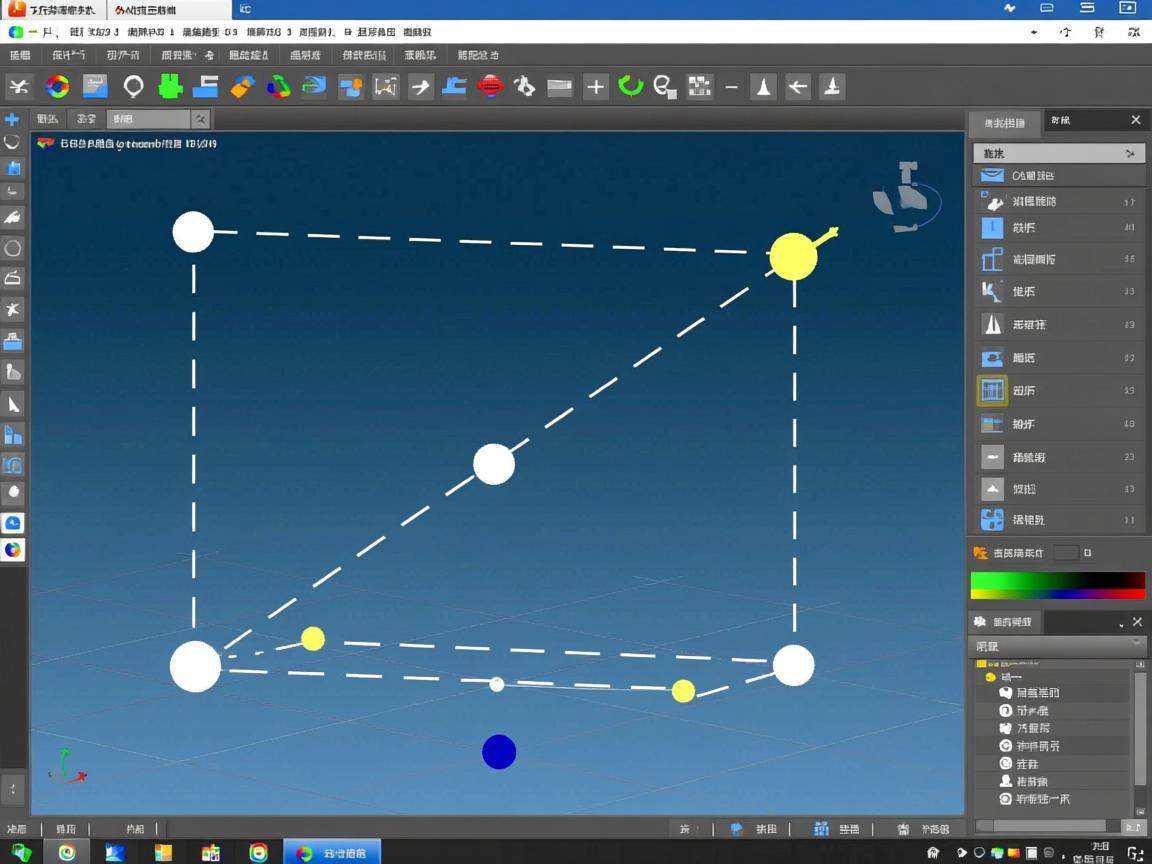Expand the yellow folder root in tree

(984, 663)
